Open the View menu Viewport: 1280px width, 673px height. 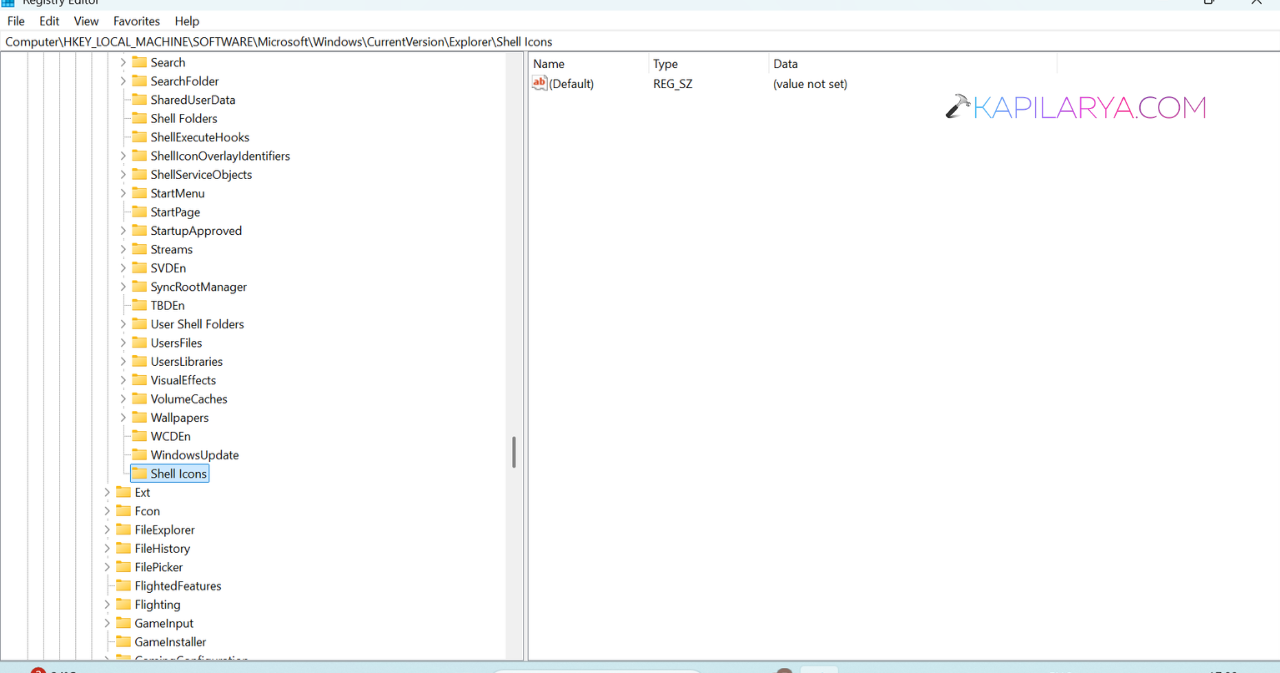point(86,21)
